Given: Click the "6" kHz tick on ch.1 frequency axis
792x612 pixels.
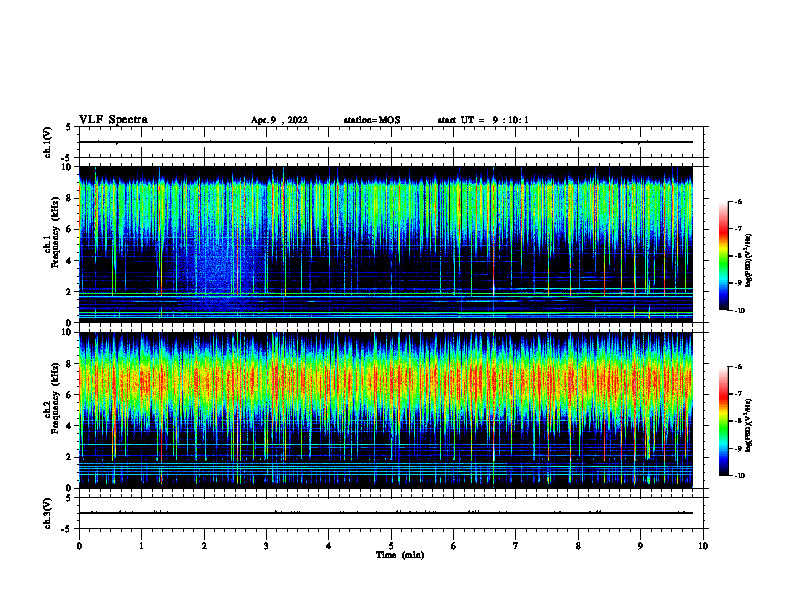Looking at the screenshot, I should (x=70, y=229).
